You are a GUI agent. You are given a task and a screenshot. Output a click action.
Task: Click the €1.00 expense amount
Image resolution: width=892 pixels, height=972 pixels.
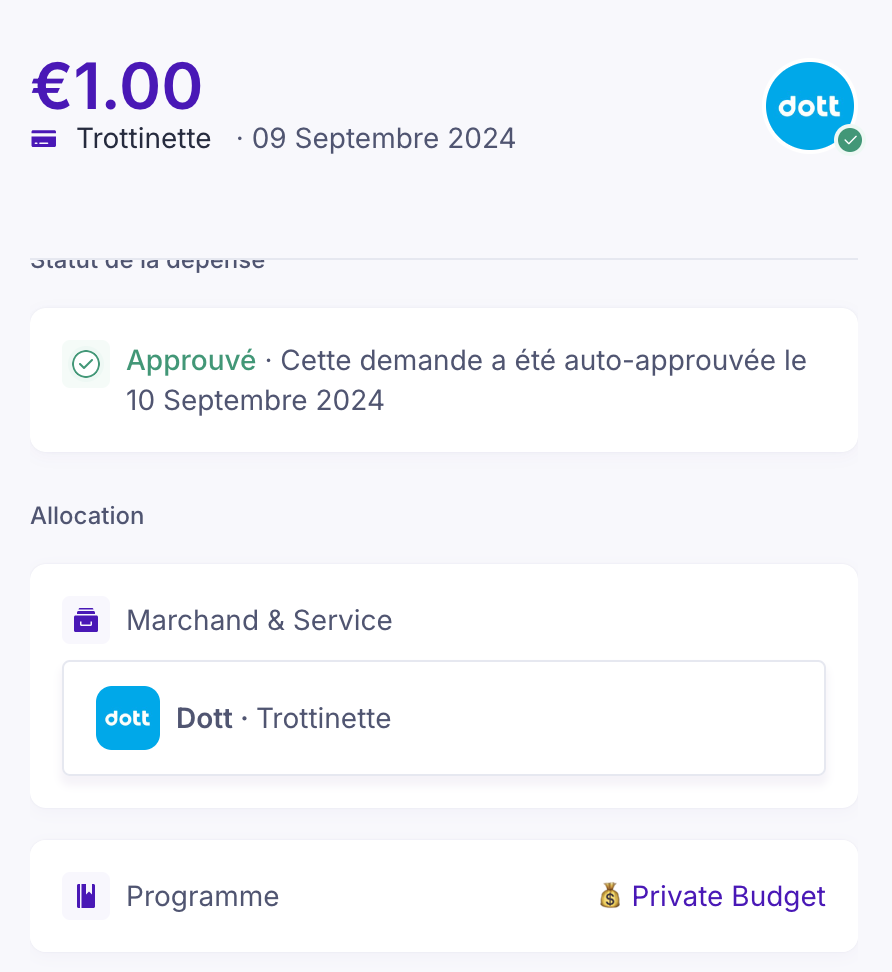117,86
